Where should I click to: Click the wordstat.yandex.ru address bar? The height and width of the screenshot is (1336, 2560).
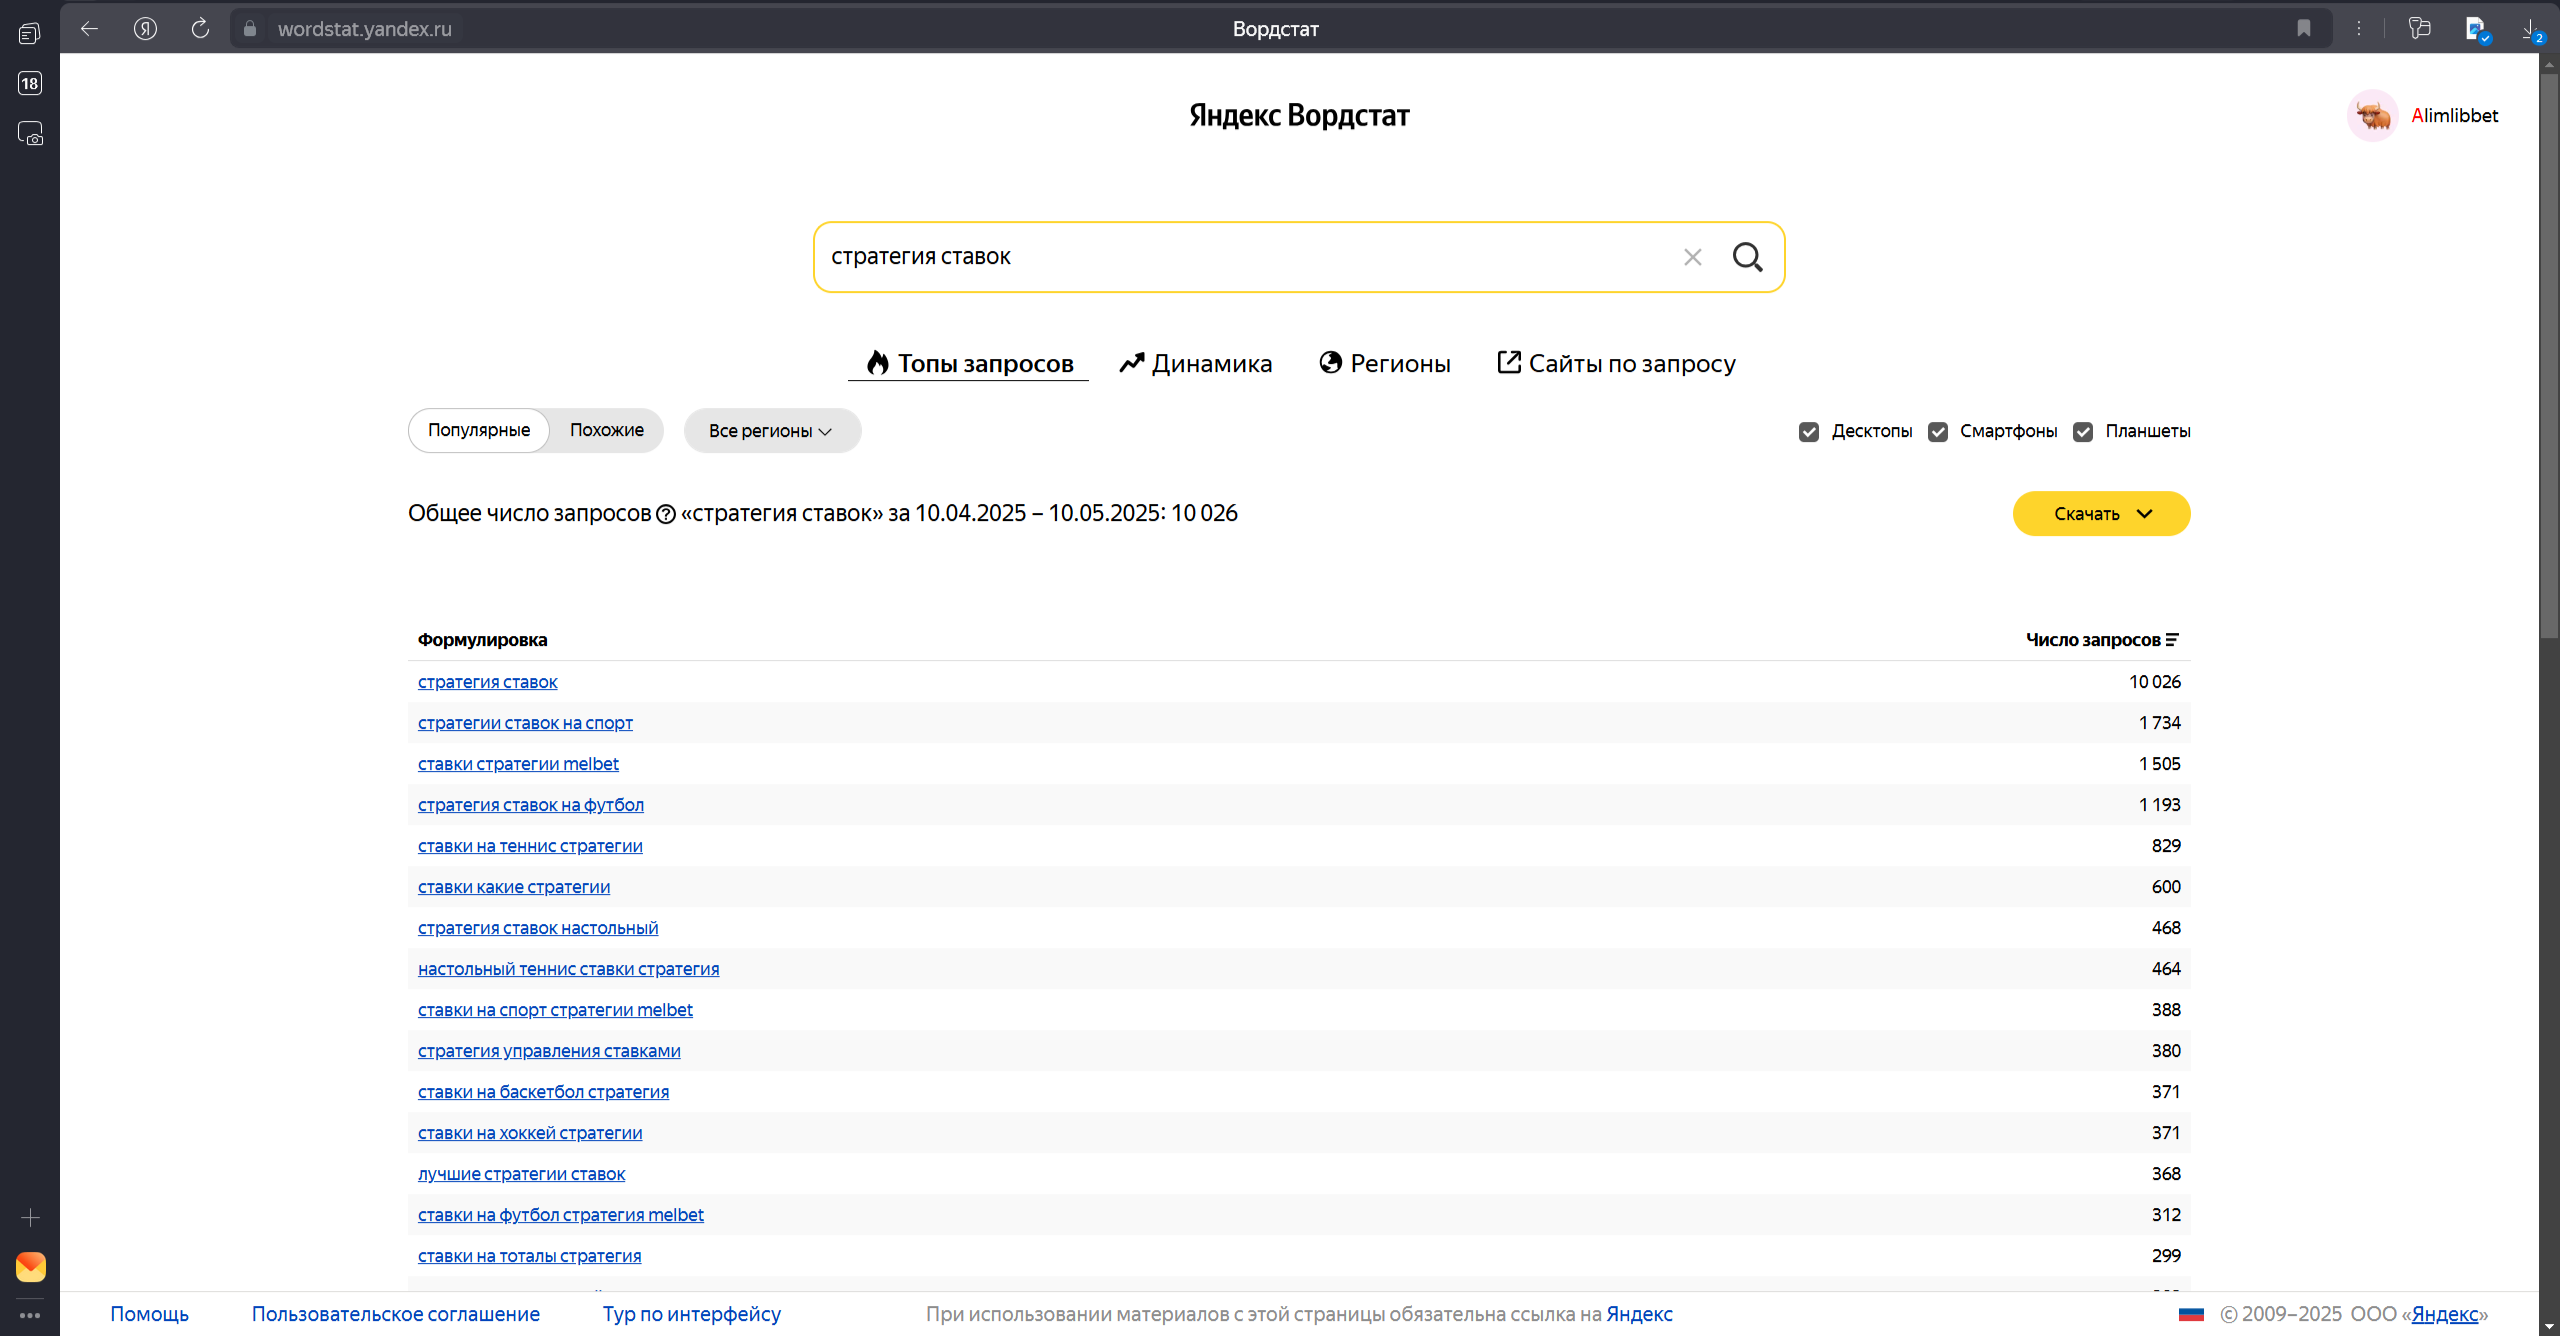click(x=365, y=29)
